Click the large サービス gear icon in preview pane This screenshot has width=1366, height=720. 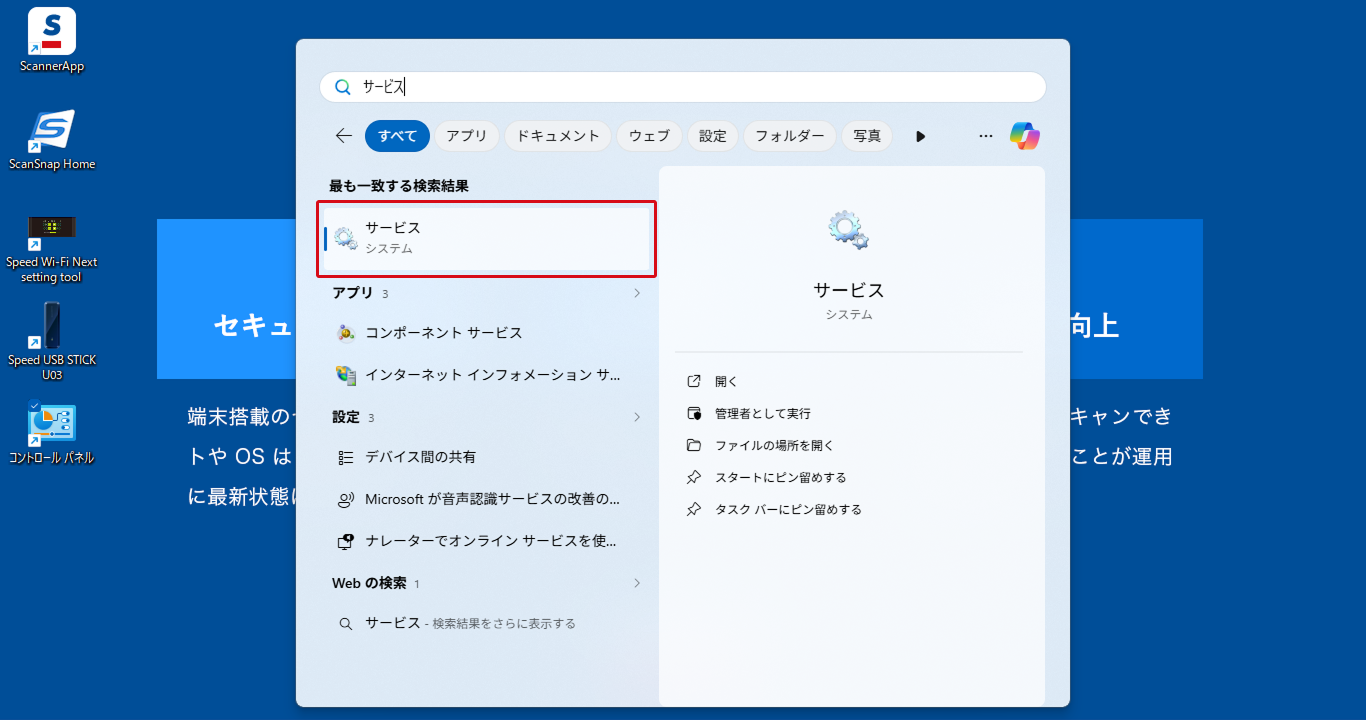click(x=849, y=229)
